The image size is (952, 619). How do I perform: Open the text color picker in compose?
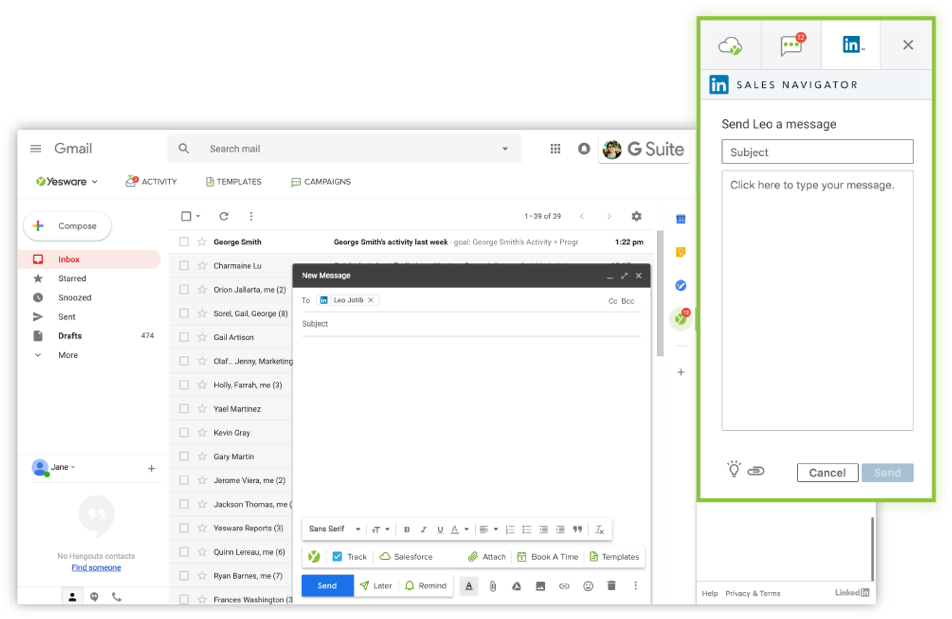(469, 586)
